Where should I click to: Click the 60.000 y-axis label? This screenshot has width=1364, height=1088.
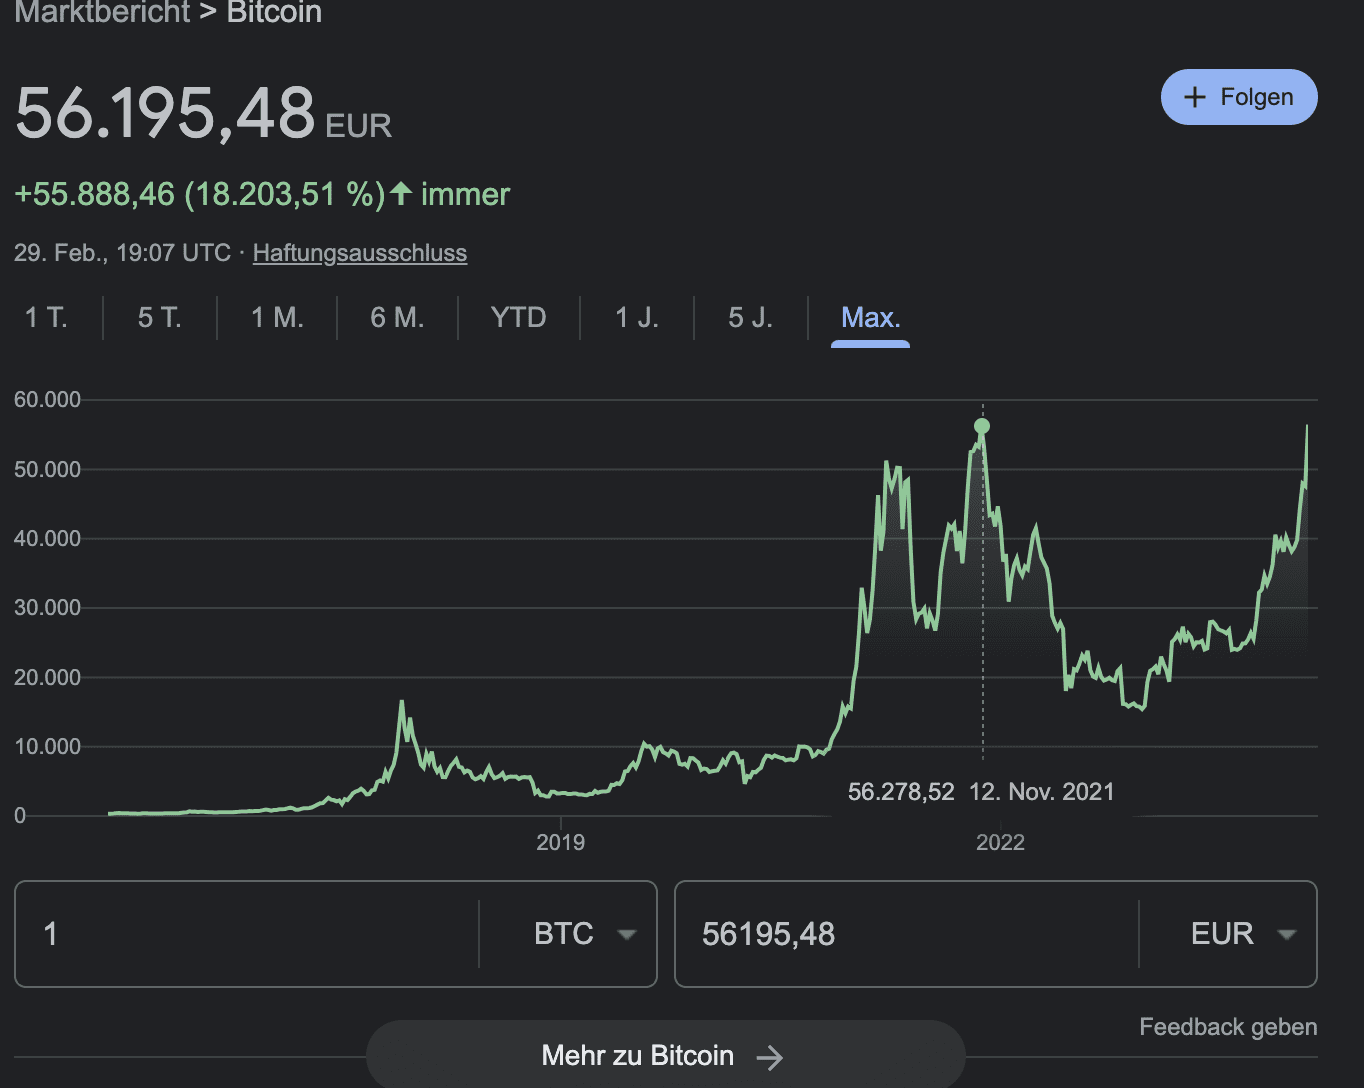47,400
